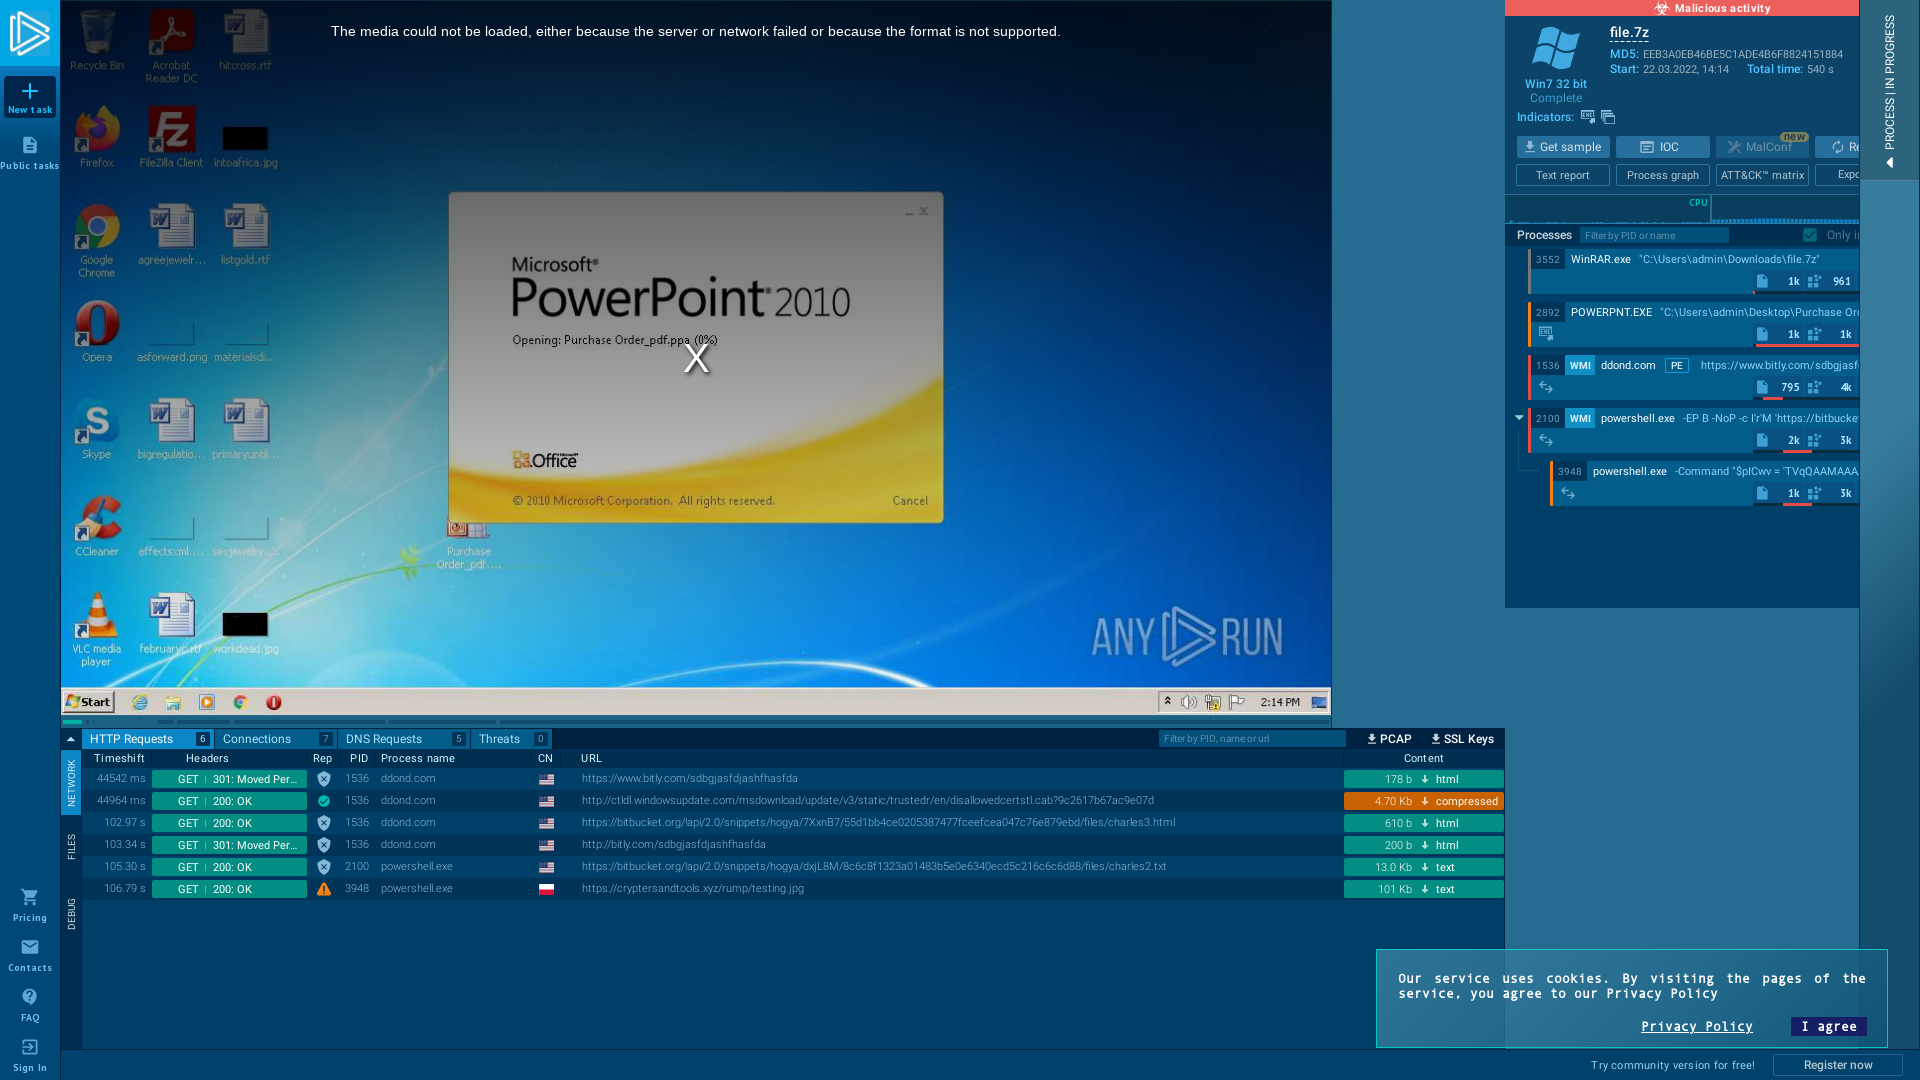Select the Opera desktop icon

(97, 332)
